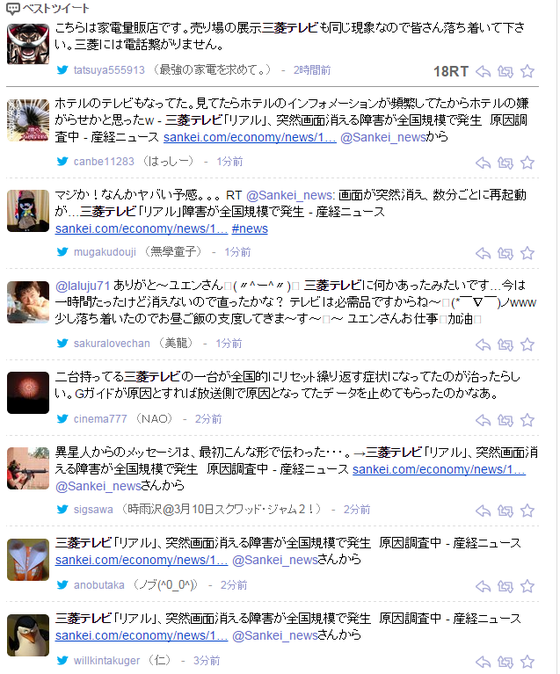Reply to tatsuya555913's tweet
The width and height of the screenshot is (560, 674).
point(483,71)
